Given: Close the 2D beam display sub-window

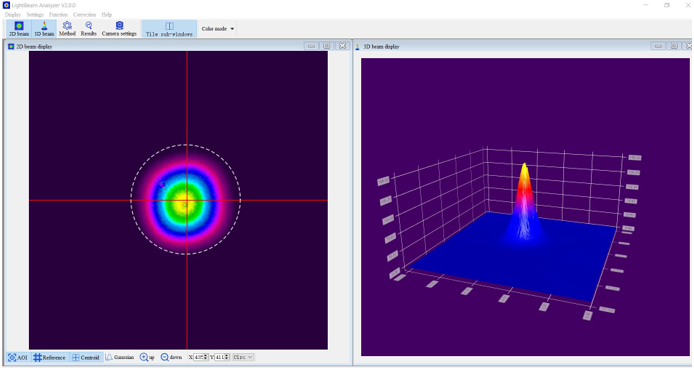Looking at the screenshot, I should 342,46.
